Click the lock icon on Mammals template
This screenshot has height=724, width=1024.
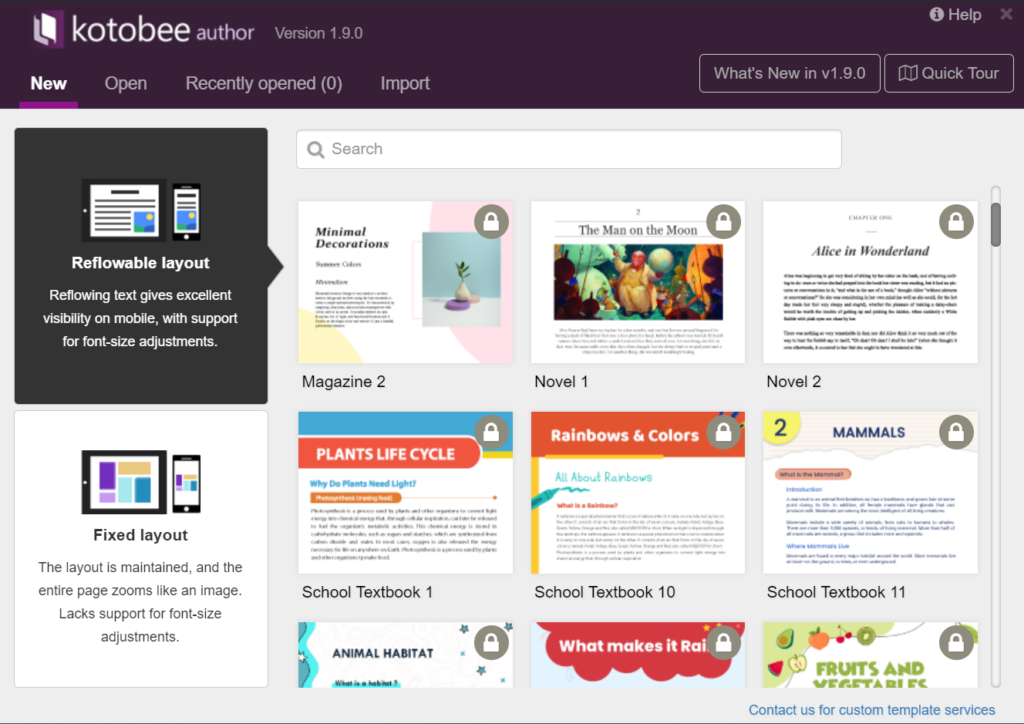tap(956, 432)
